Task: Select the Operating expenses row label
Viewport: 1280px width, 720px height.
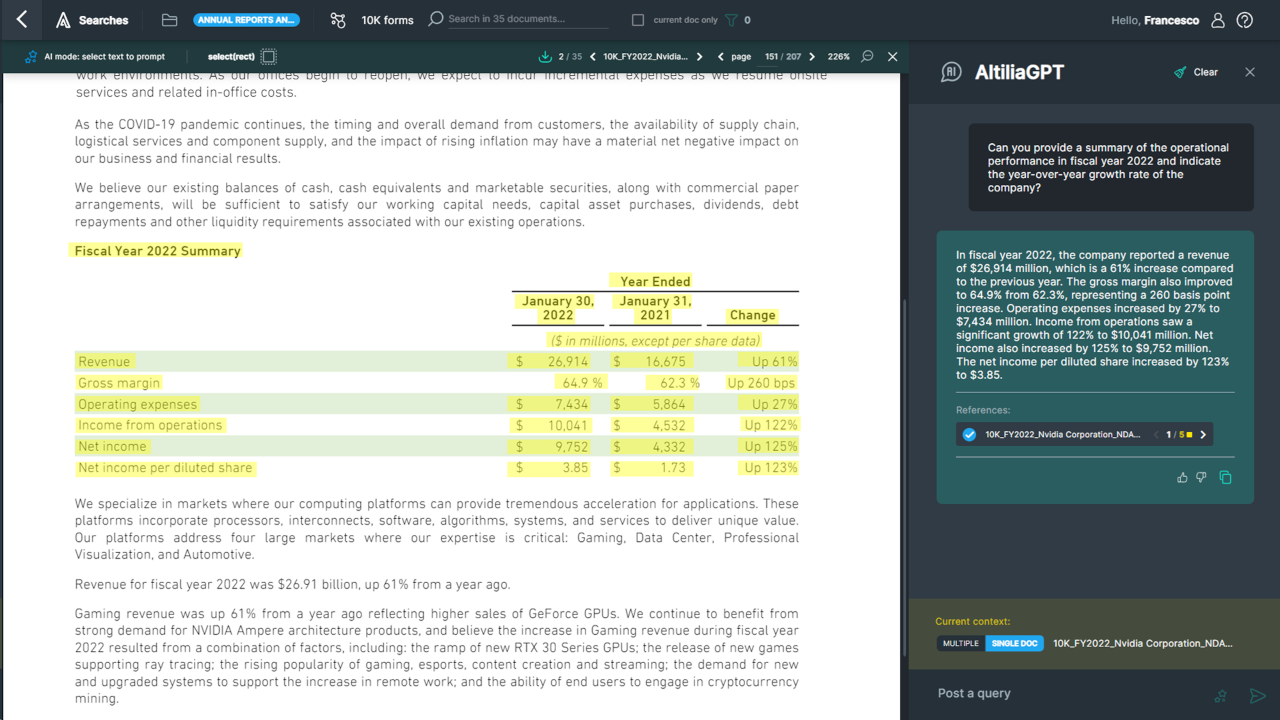Action: (x=138, y=404)
